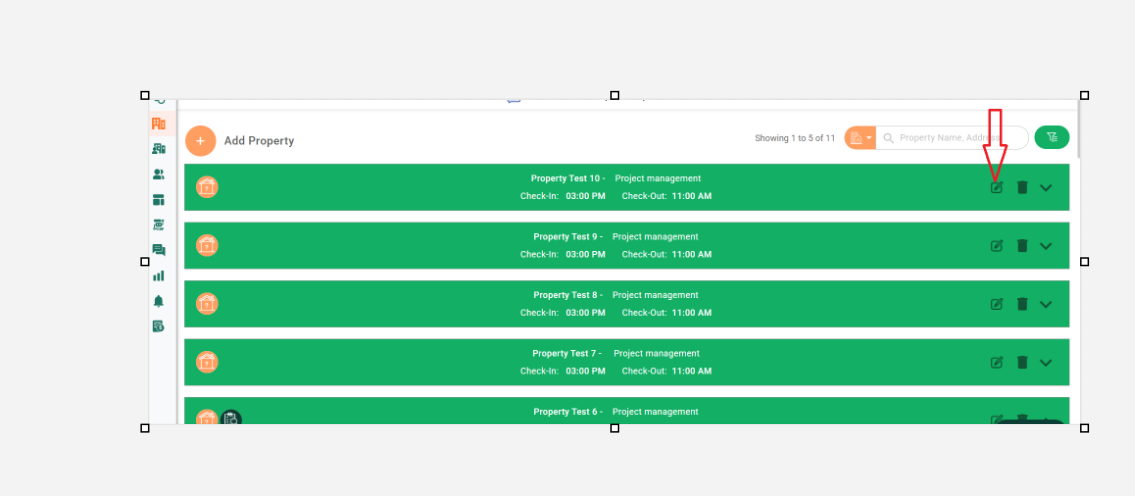Open the sidebar icon between layout and chat
The width and height of the screenshot is (1135, 496).
[x=159, y=225]
